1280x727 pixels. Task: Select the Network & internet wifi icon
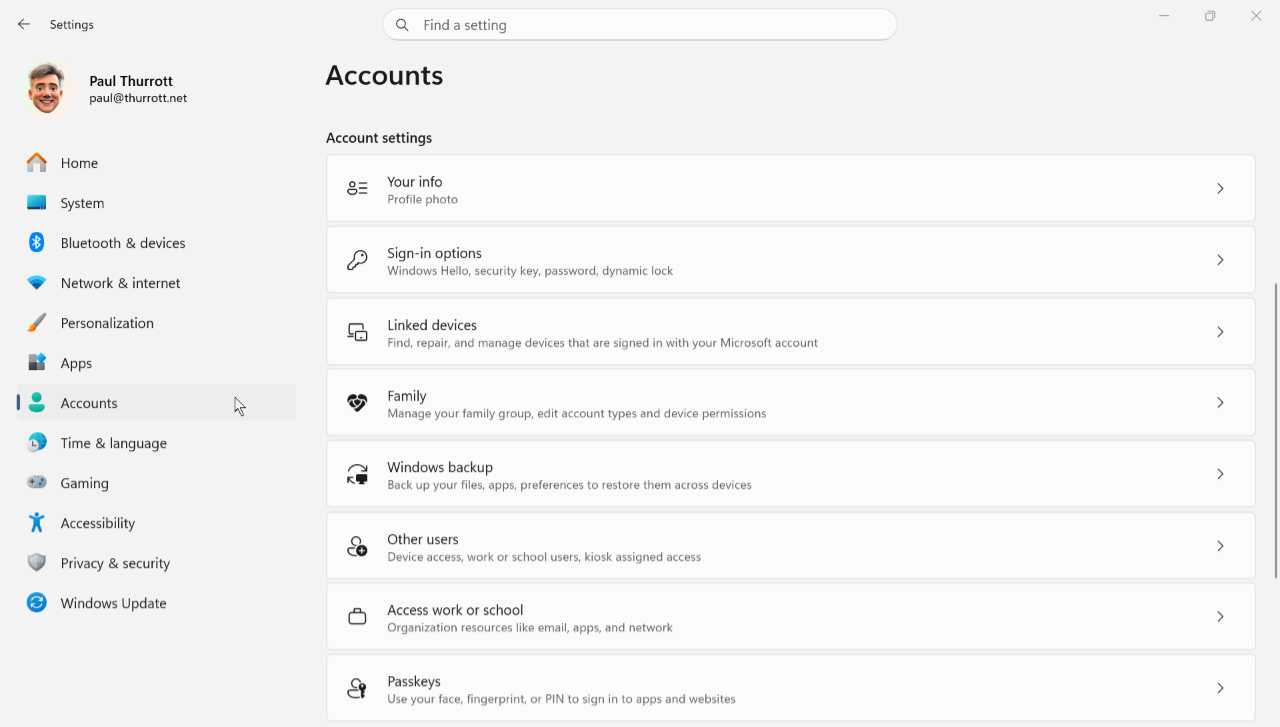tap(37, 283)
